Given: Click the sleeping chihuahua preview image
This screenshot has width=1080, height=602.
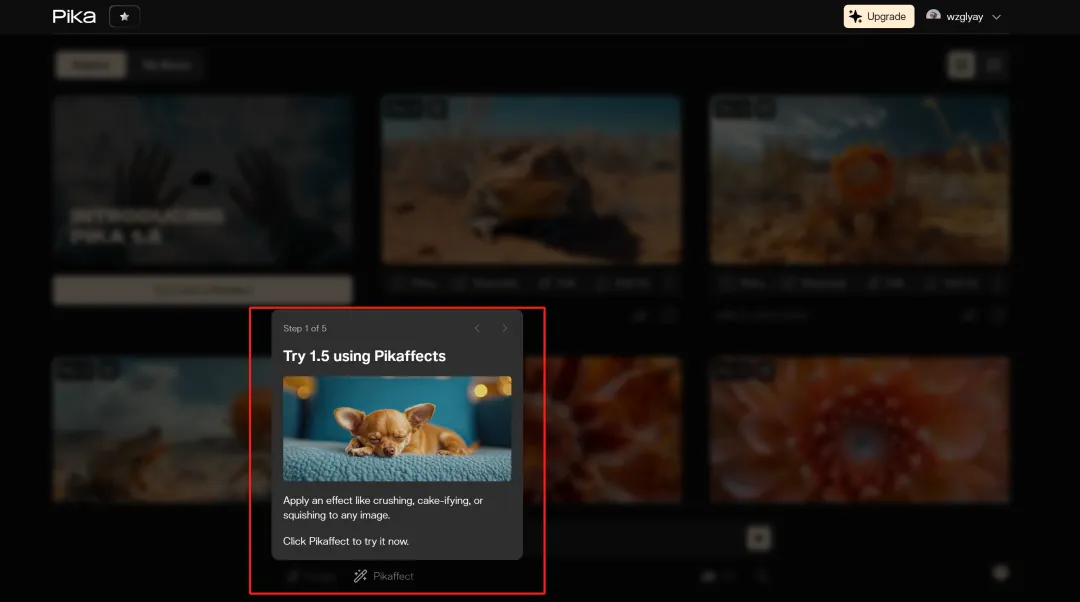Looking at the screenshot, I should pos(397,428).
